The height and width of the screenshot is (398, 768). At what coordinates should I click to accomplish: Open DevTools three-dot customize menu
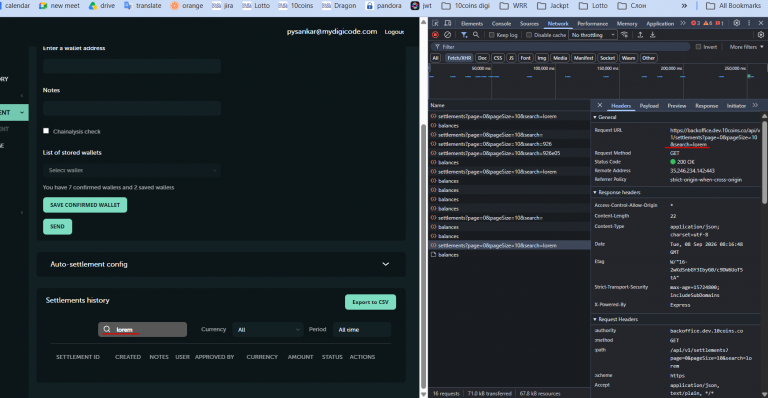pos(749,23)
